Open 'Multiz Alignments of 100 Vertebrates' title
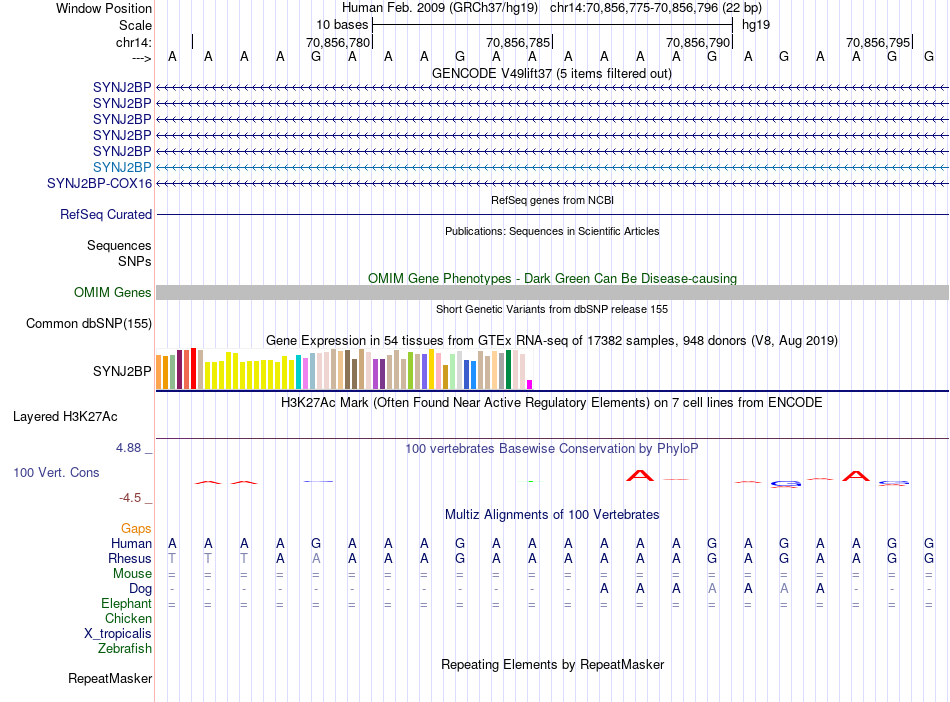This screenshot has width=950, height=702. pos(552,515)
